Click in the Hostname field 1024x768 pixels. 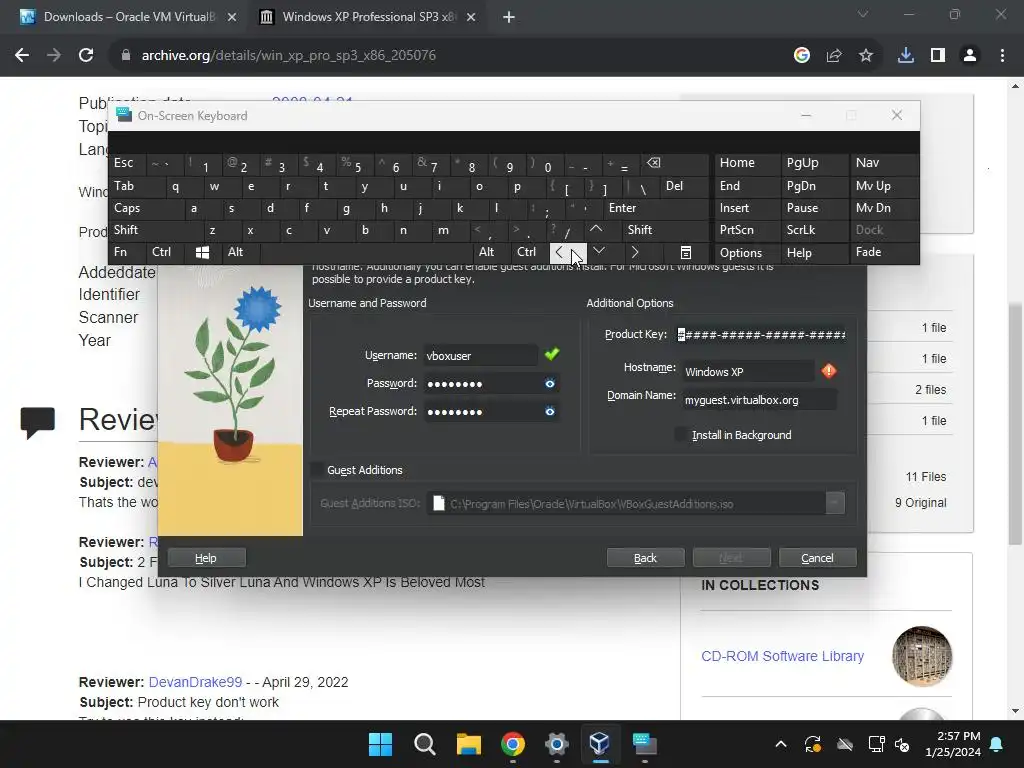(748, 372)
